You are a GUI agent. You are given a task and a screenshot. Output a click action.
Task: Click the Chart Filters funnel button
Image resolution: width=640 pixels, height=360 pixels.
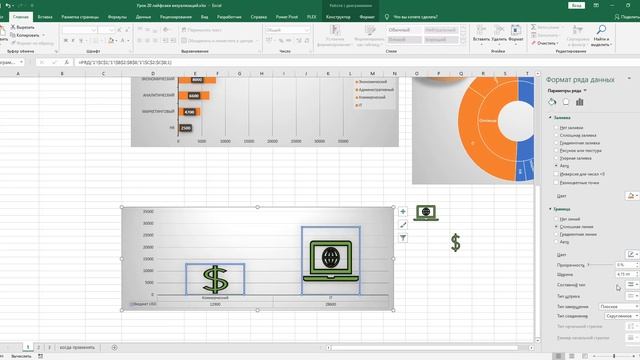coord(403,238)
